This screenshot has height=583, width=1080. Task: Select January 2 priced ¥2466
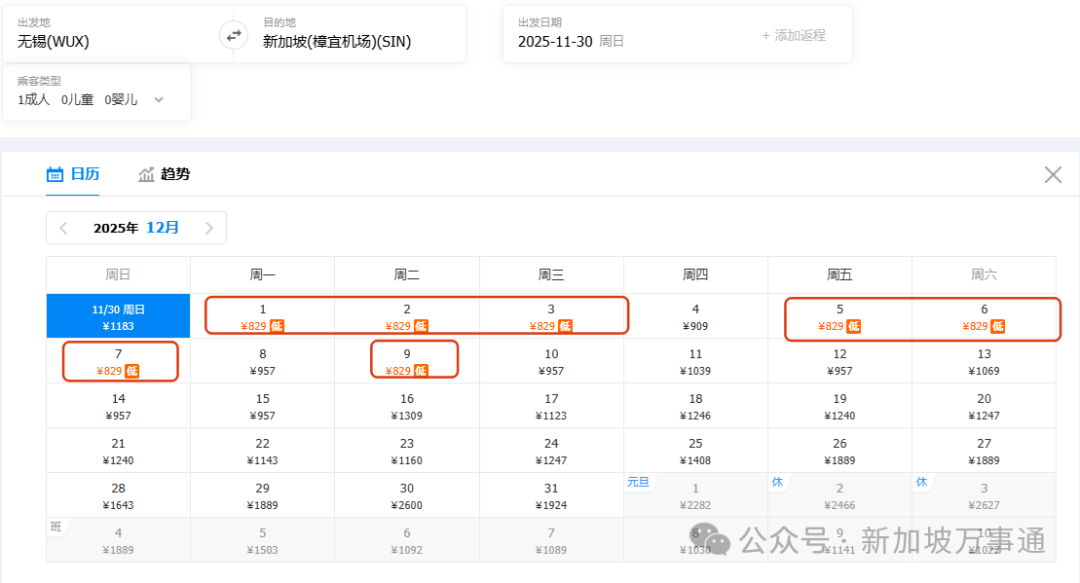tap(840, 495)
